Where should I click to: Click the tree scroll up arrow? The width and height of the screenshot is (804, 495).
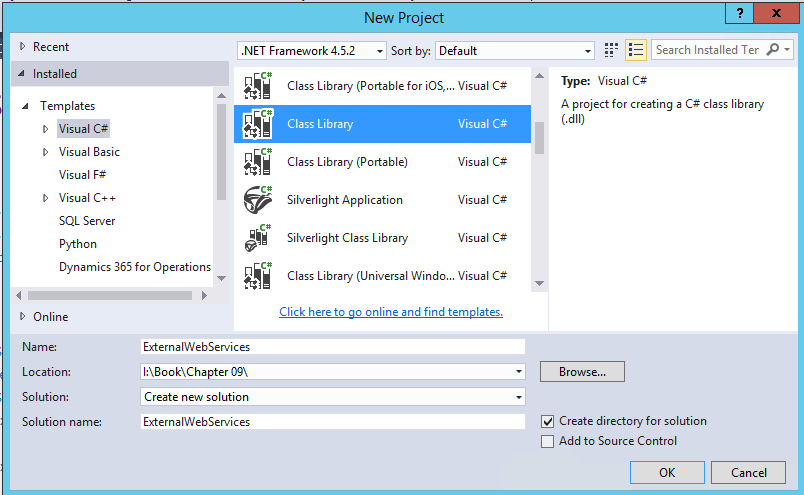point(222,96)
